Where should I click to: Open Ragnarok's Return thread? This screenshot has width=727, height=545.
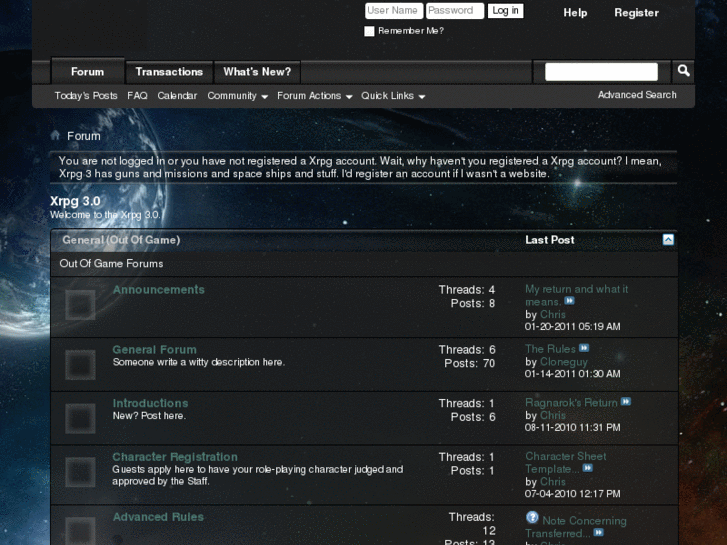pos(571,403)
